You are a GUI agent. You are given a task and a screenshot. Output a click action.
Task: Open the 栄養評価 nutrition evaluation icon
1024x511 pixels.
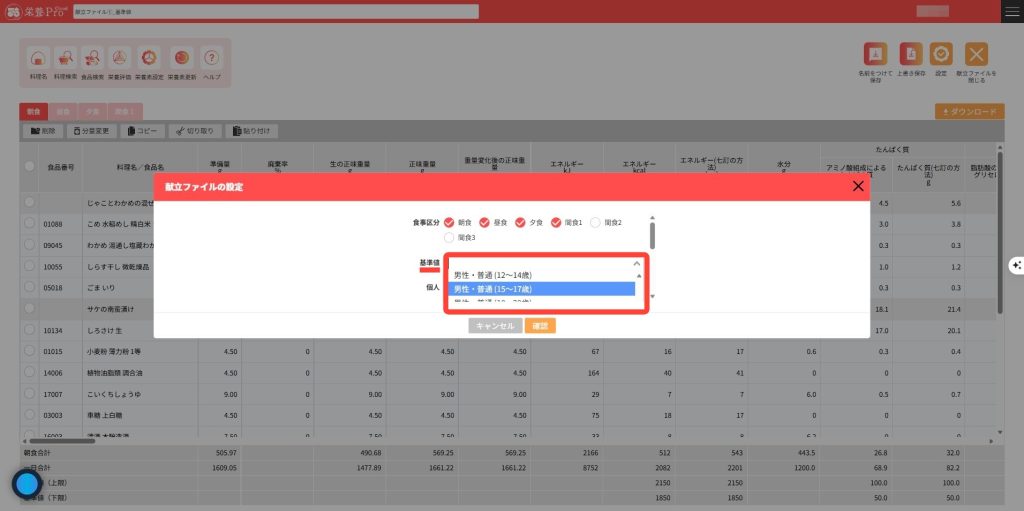[x=120, y=58]
